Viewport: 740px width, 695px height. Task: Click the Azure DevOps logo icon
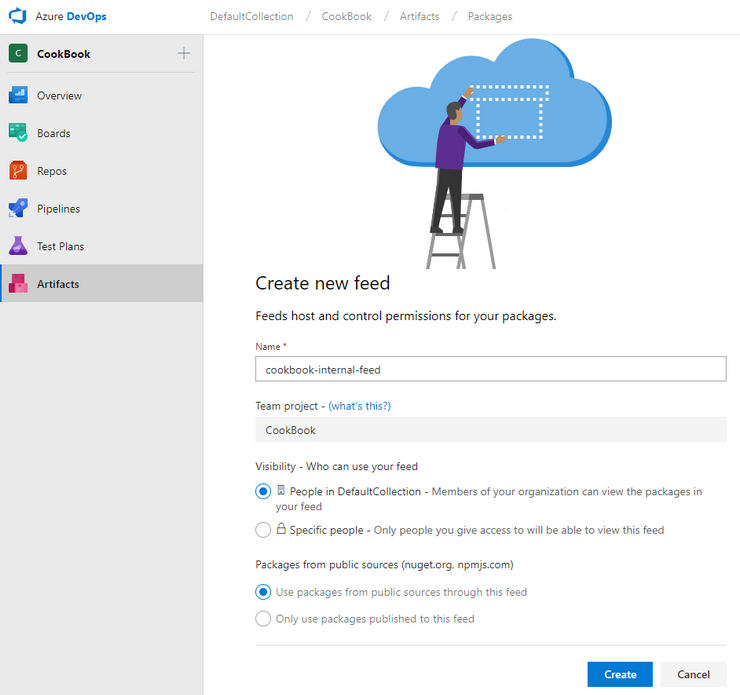[x=18, y=16]
